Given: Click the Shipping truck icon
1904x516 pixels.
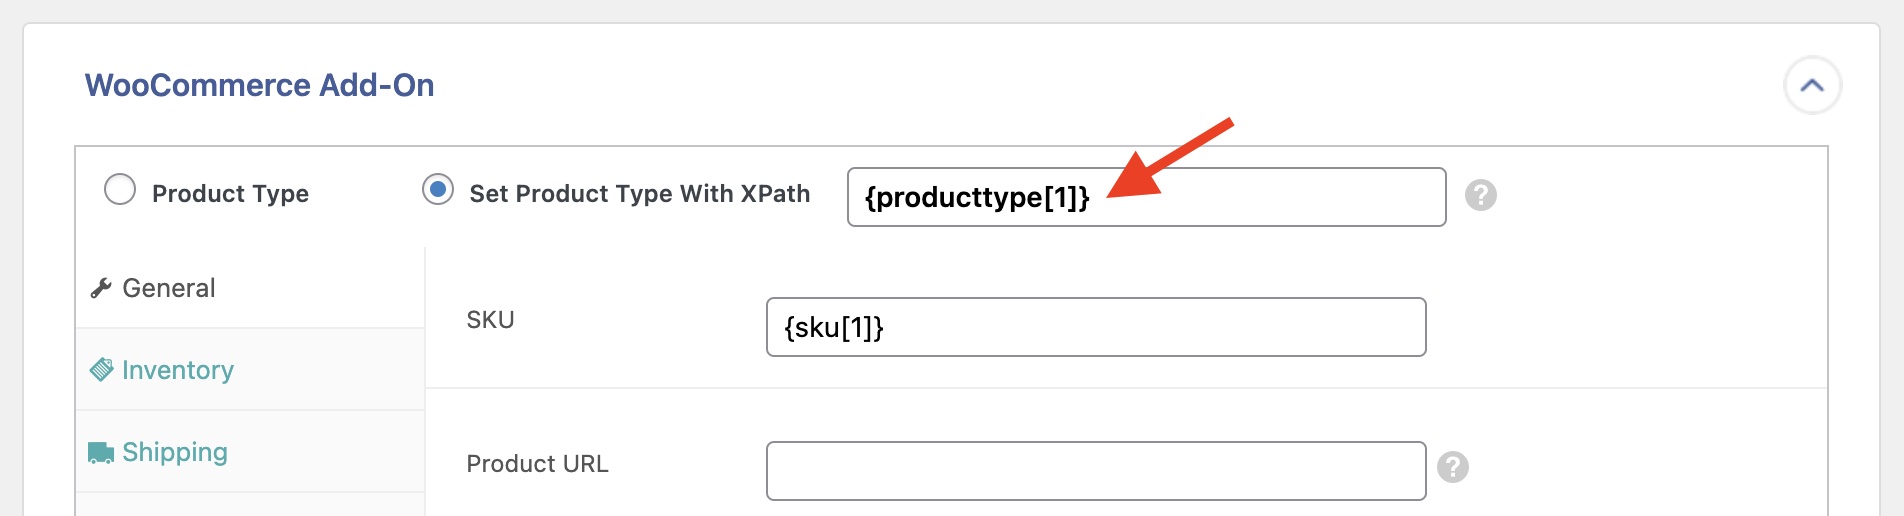Looking at the screenshot, I should 101,453.
